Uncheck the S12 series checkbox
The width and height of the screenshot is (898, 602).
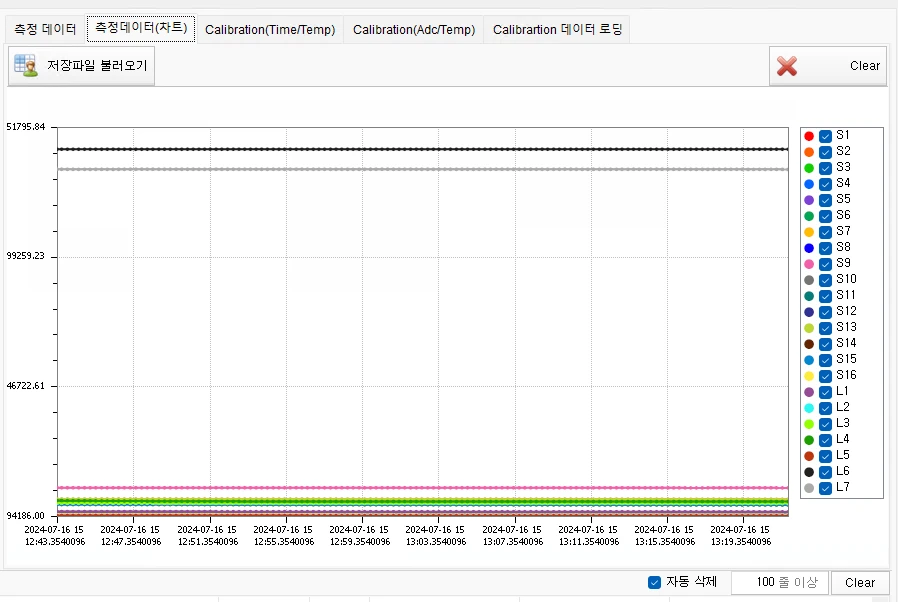(825, 313)
